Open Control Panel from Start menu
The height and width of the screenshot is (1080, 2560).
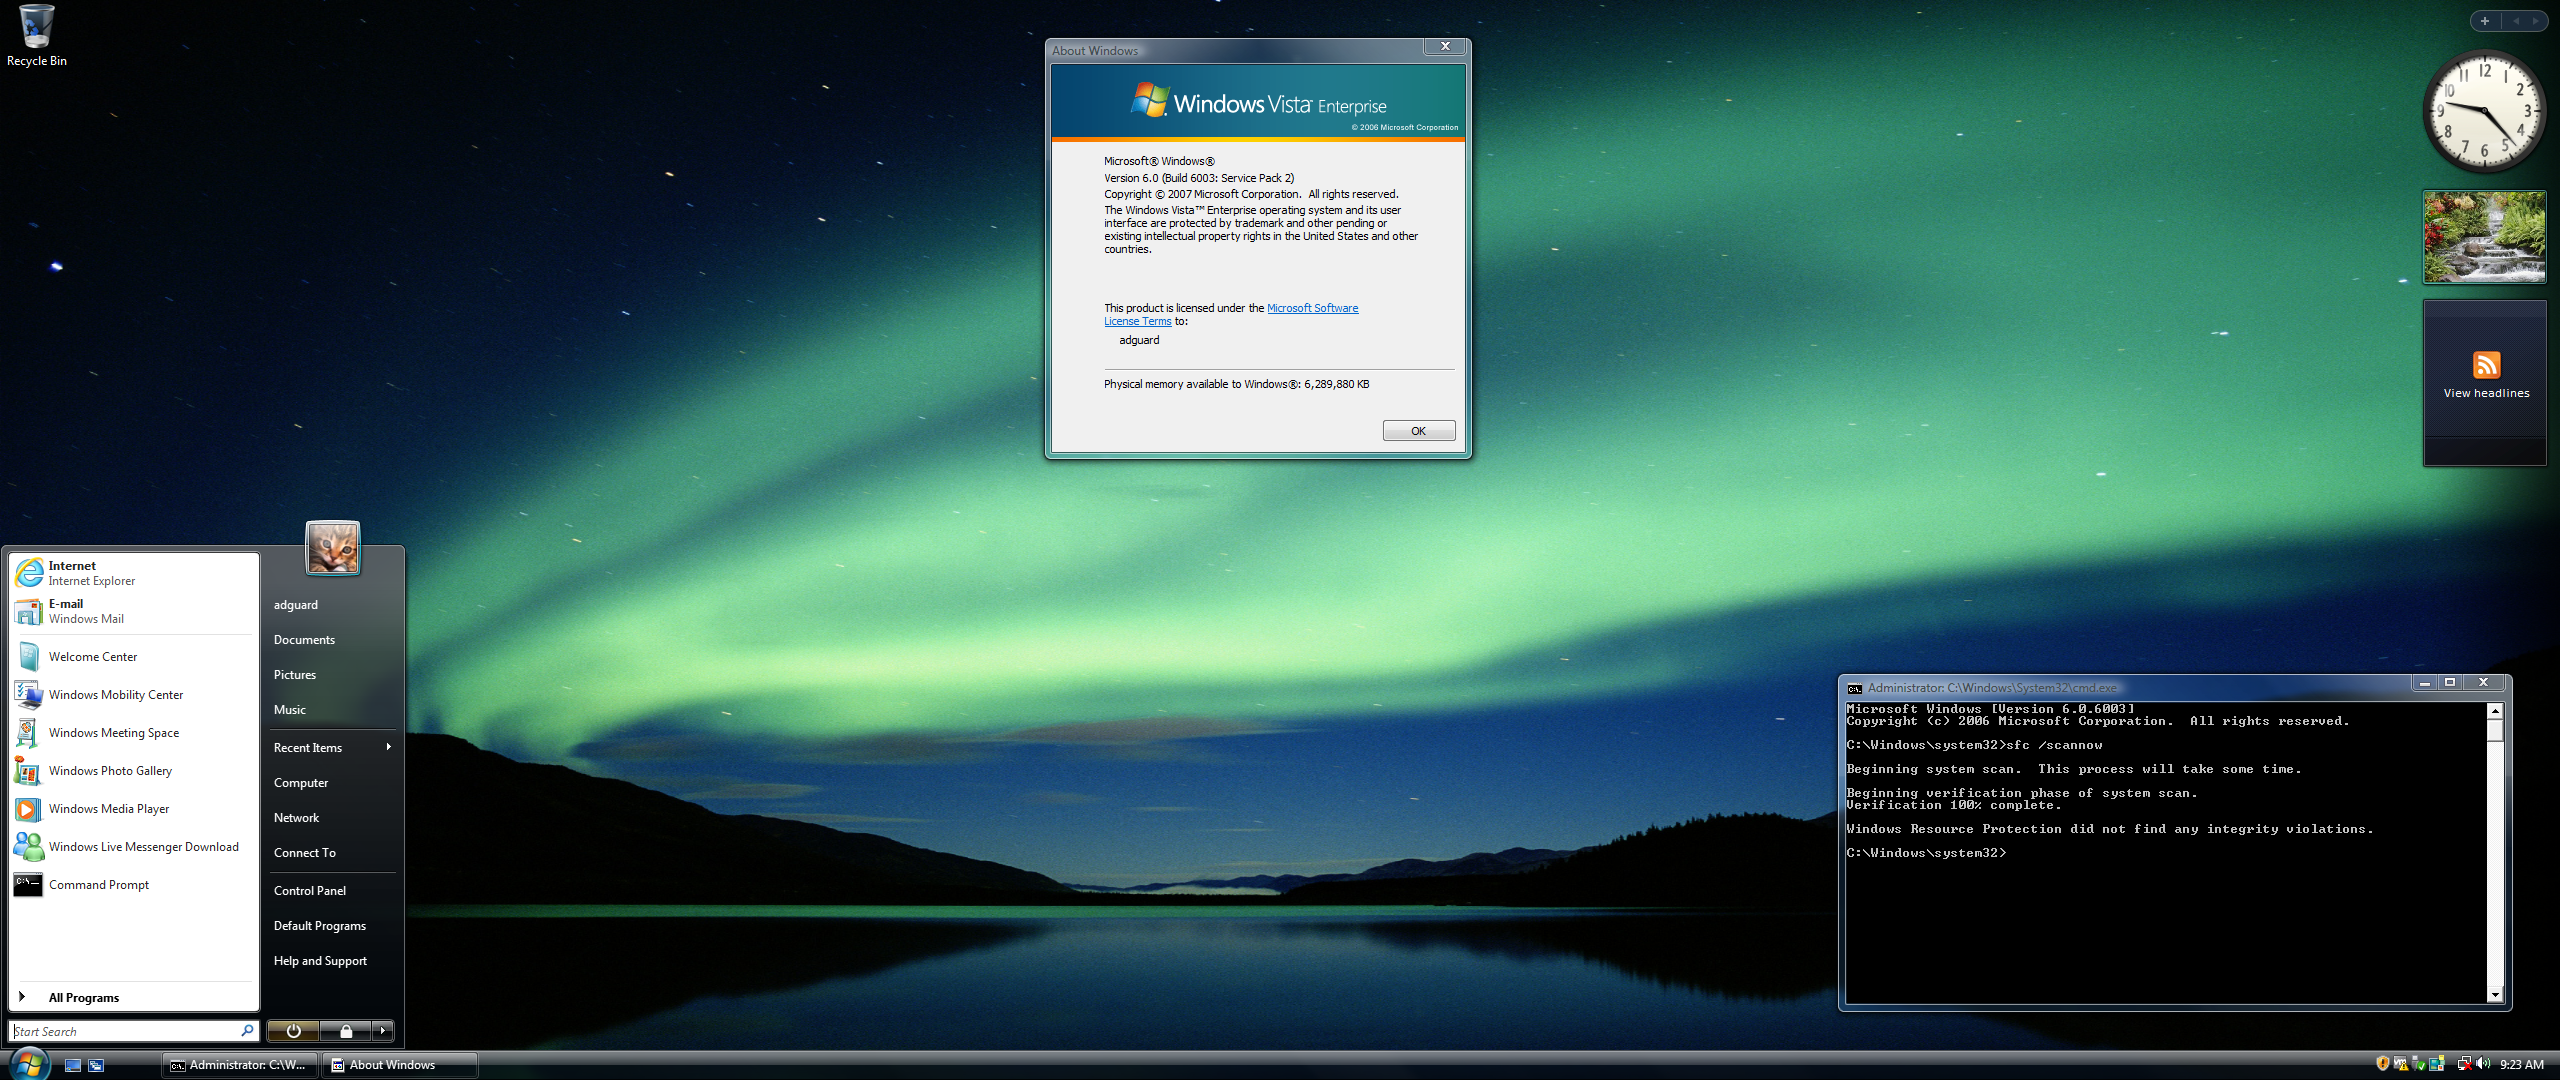[310, 891]
